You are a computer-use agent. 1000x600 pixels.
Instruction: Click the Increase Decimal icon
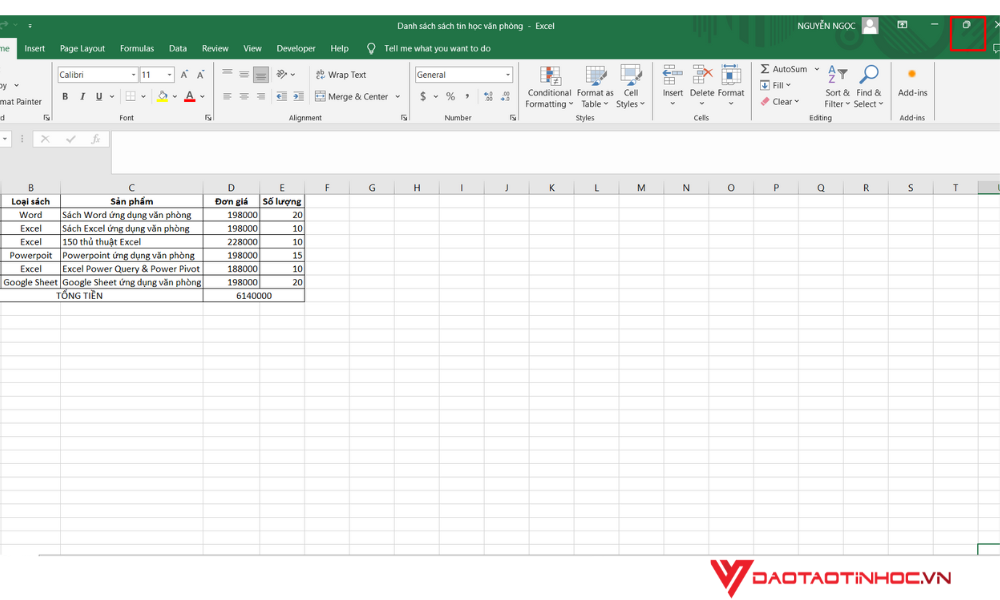[489, 96]
